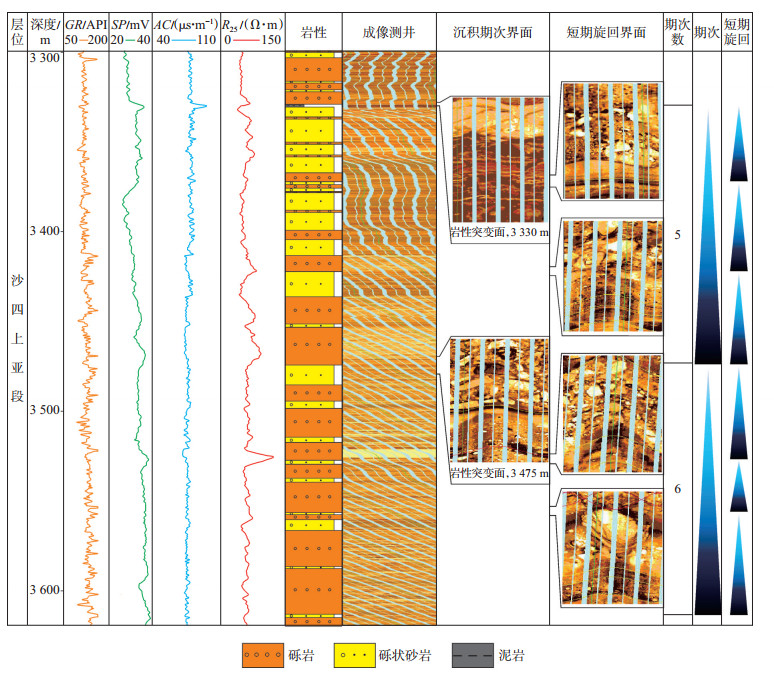The image size is (774, 675).
Task: Click the 岩性突变面, 3 330 m caption
Action: click(x=498, y=233)
